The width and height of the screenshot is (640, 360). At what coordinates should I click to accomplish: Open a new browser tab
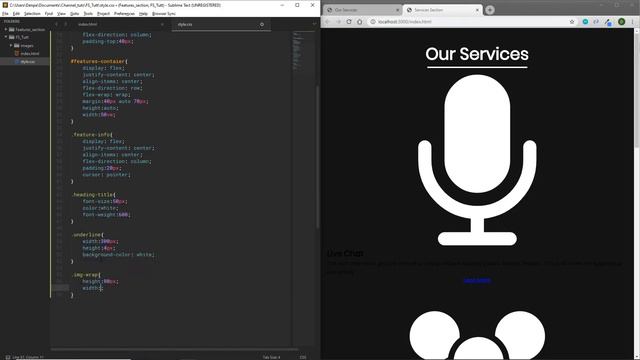[490, 10]
